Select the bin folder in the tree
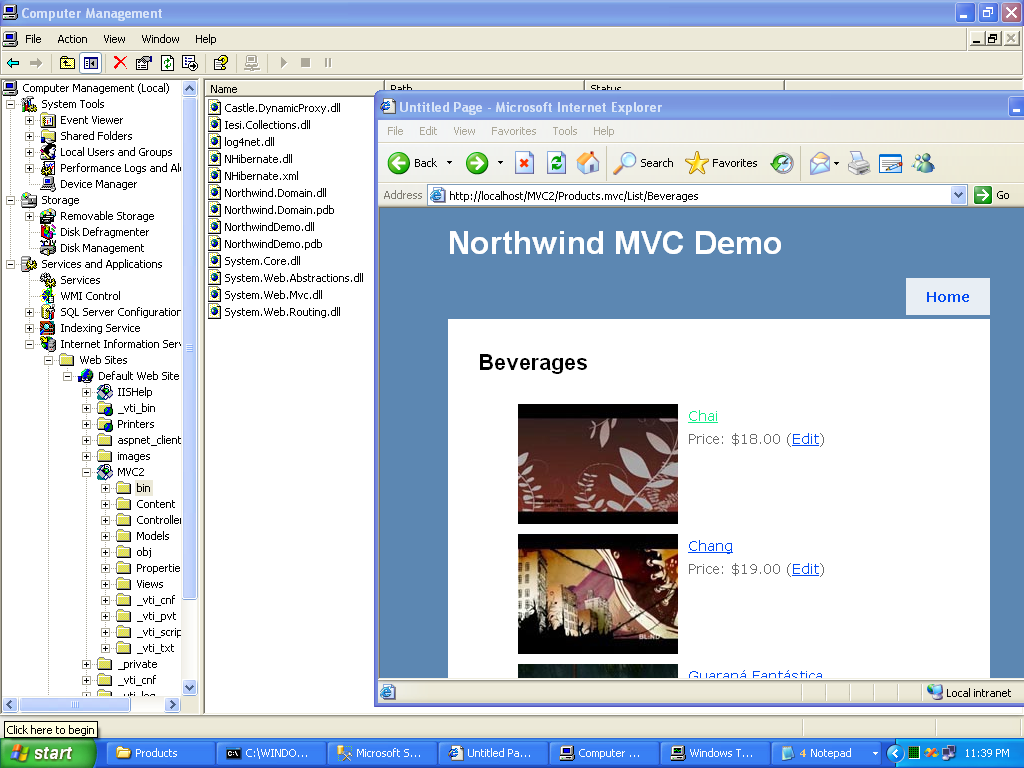This screenshot has height=768, width=1024. 143,488
